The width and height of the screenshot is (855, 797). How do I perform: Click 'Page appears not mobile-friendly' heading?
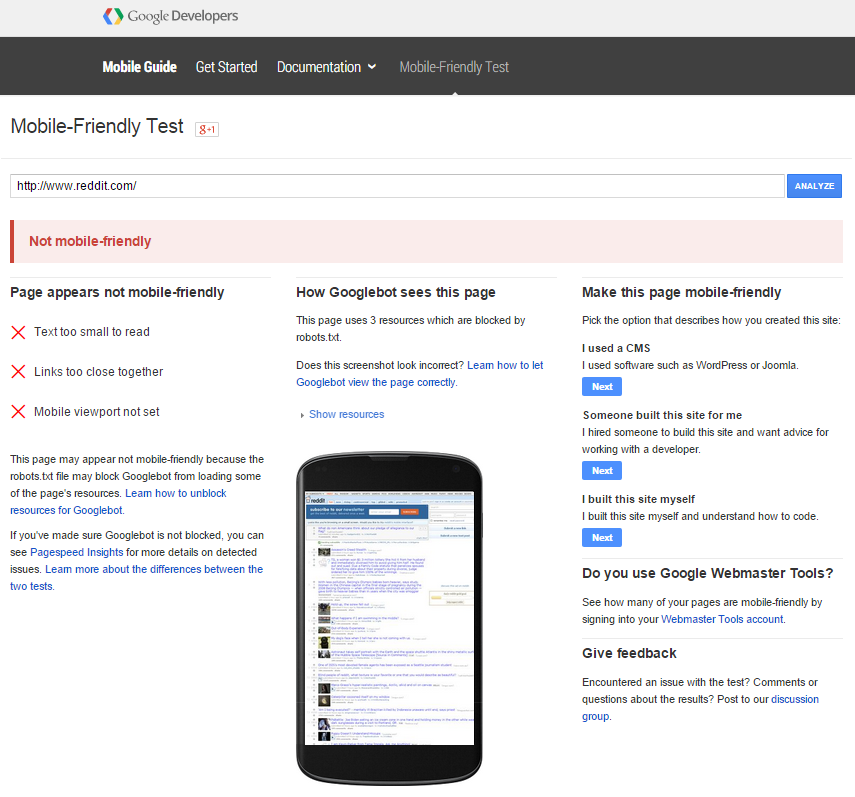click(x=117, y=292)
